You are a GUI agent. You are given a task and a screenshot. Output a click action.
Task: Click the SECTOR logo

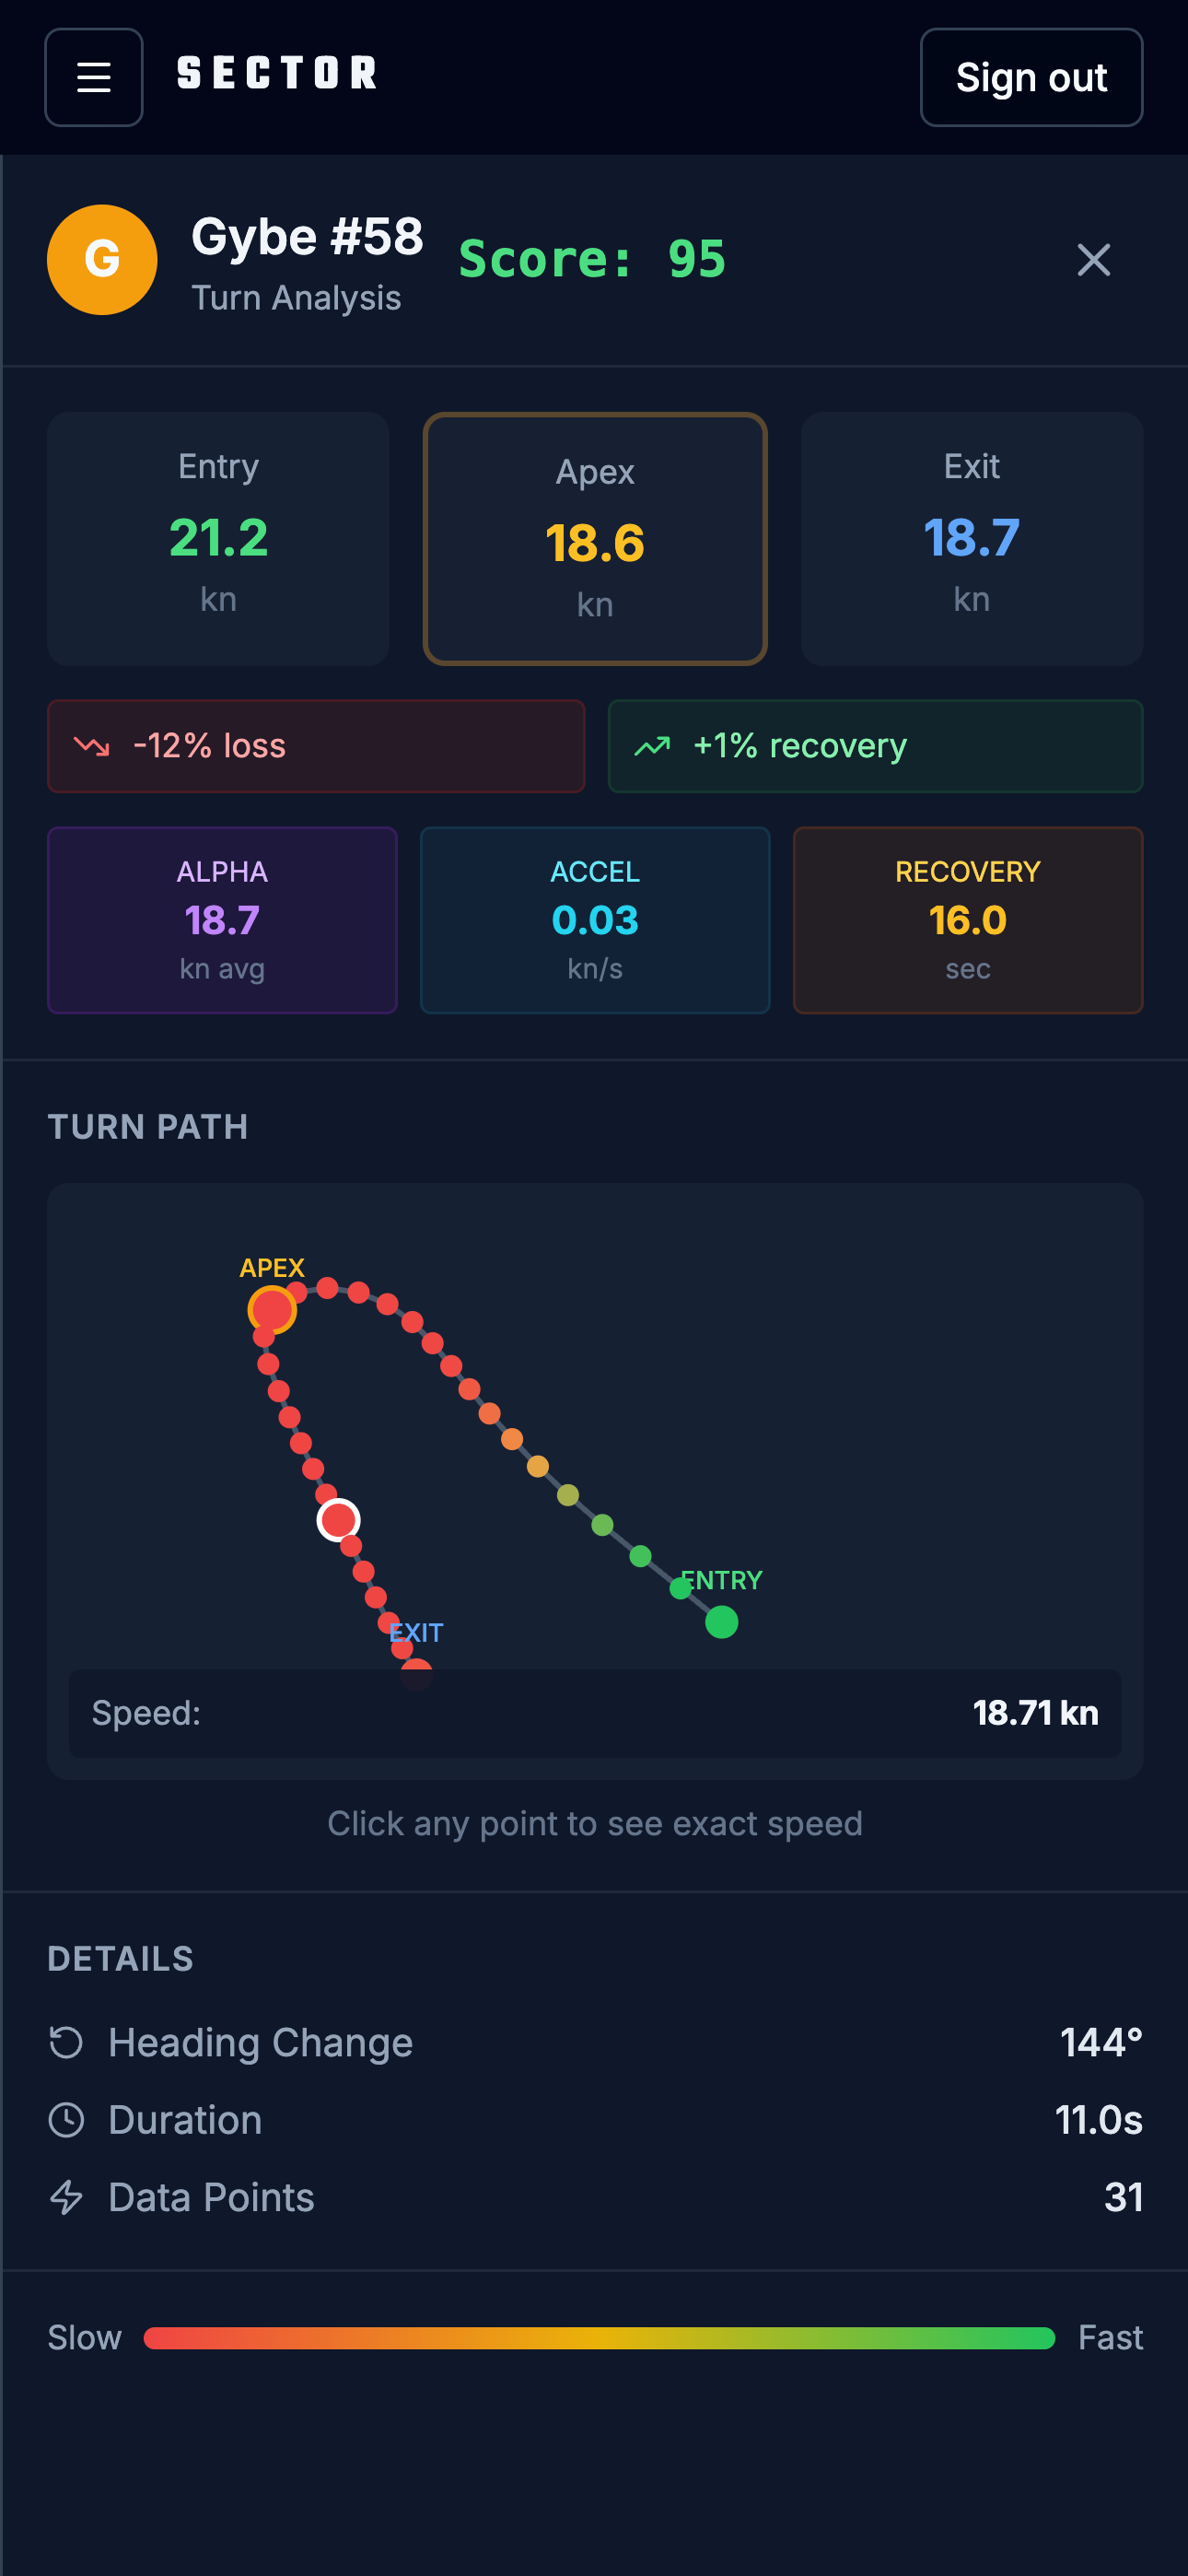[x=277, y=73]
